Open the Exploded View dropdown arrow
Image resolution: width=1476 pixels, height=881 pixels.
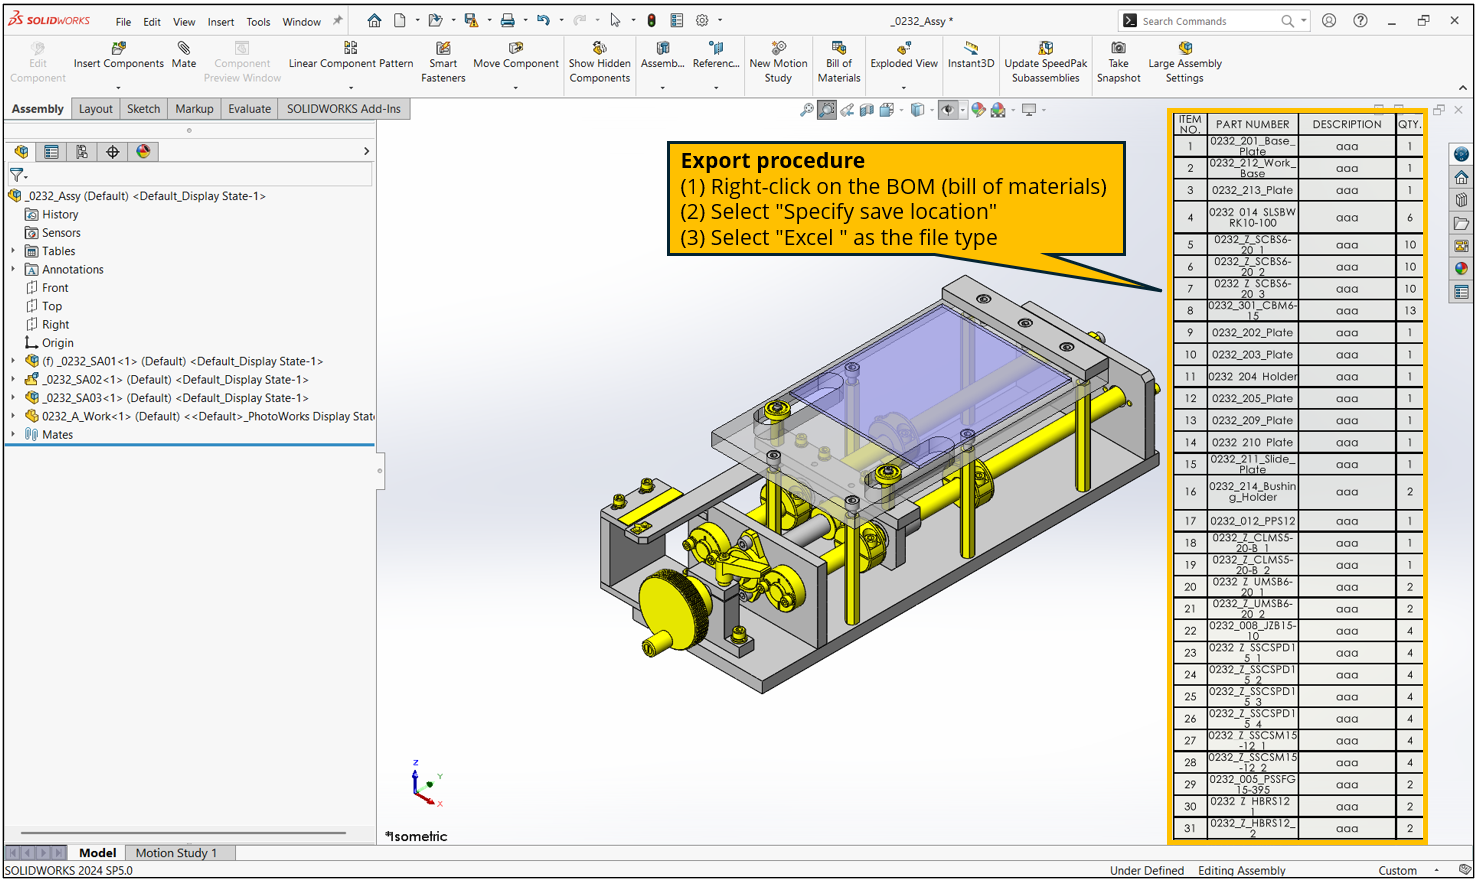904,87
